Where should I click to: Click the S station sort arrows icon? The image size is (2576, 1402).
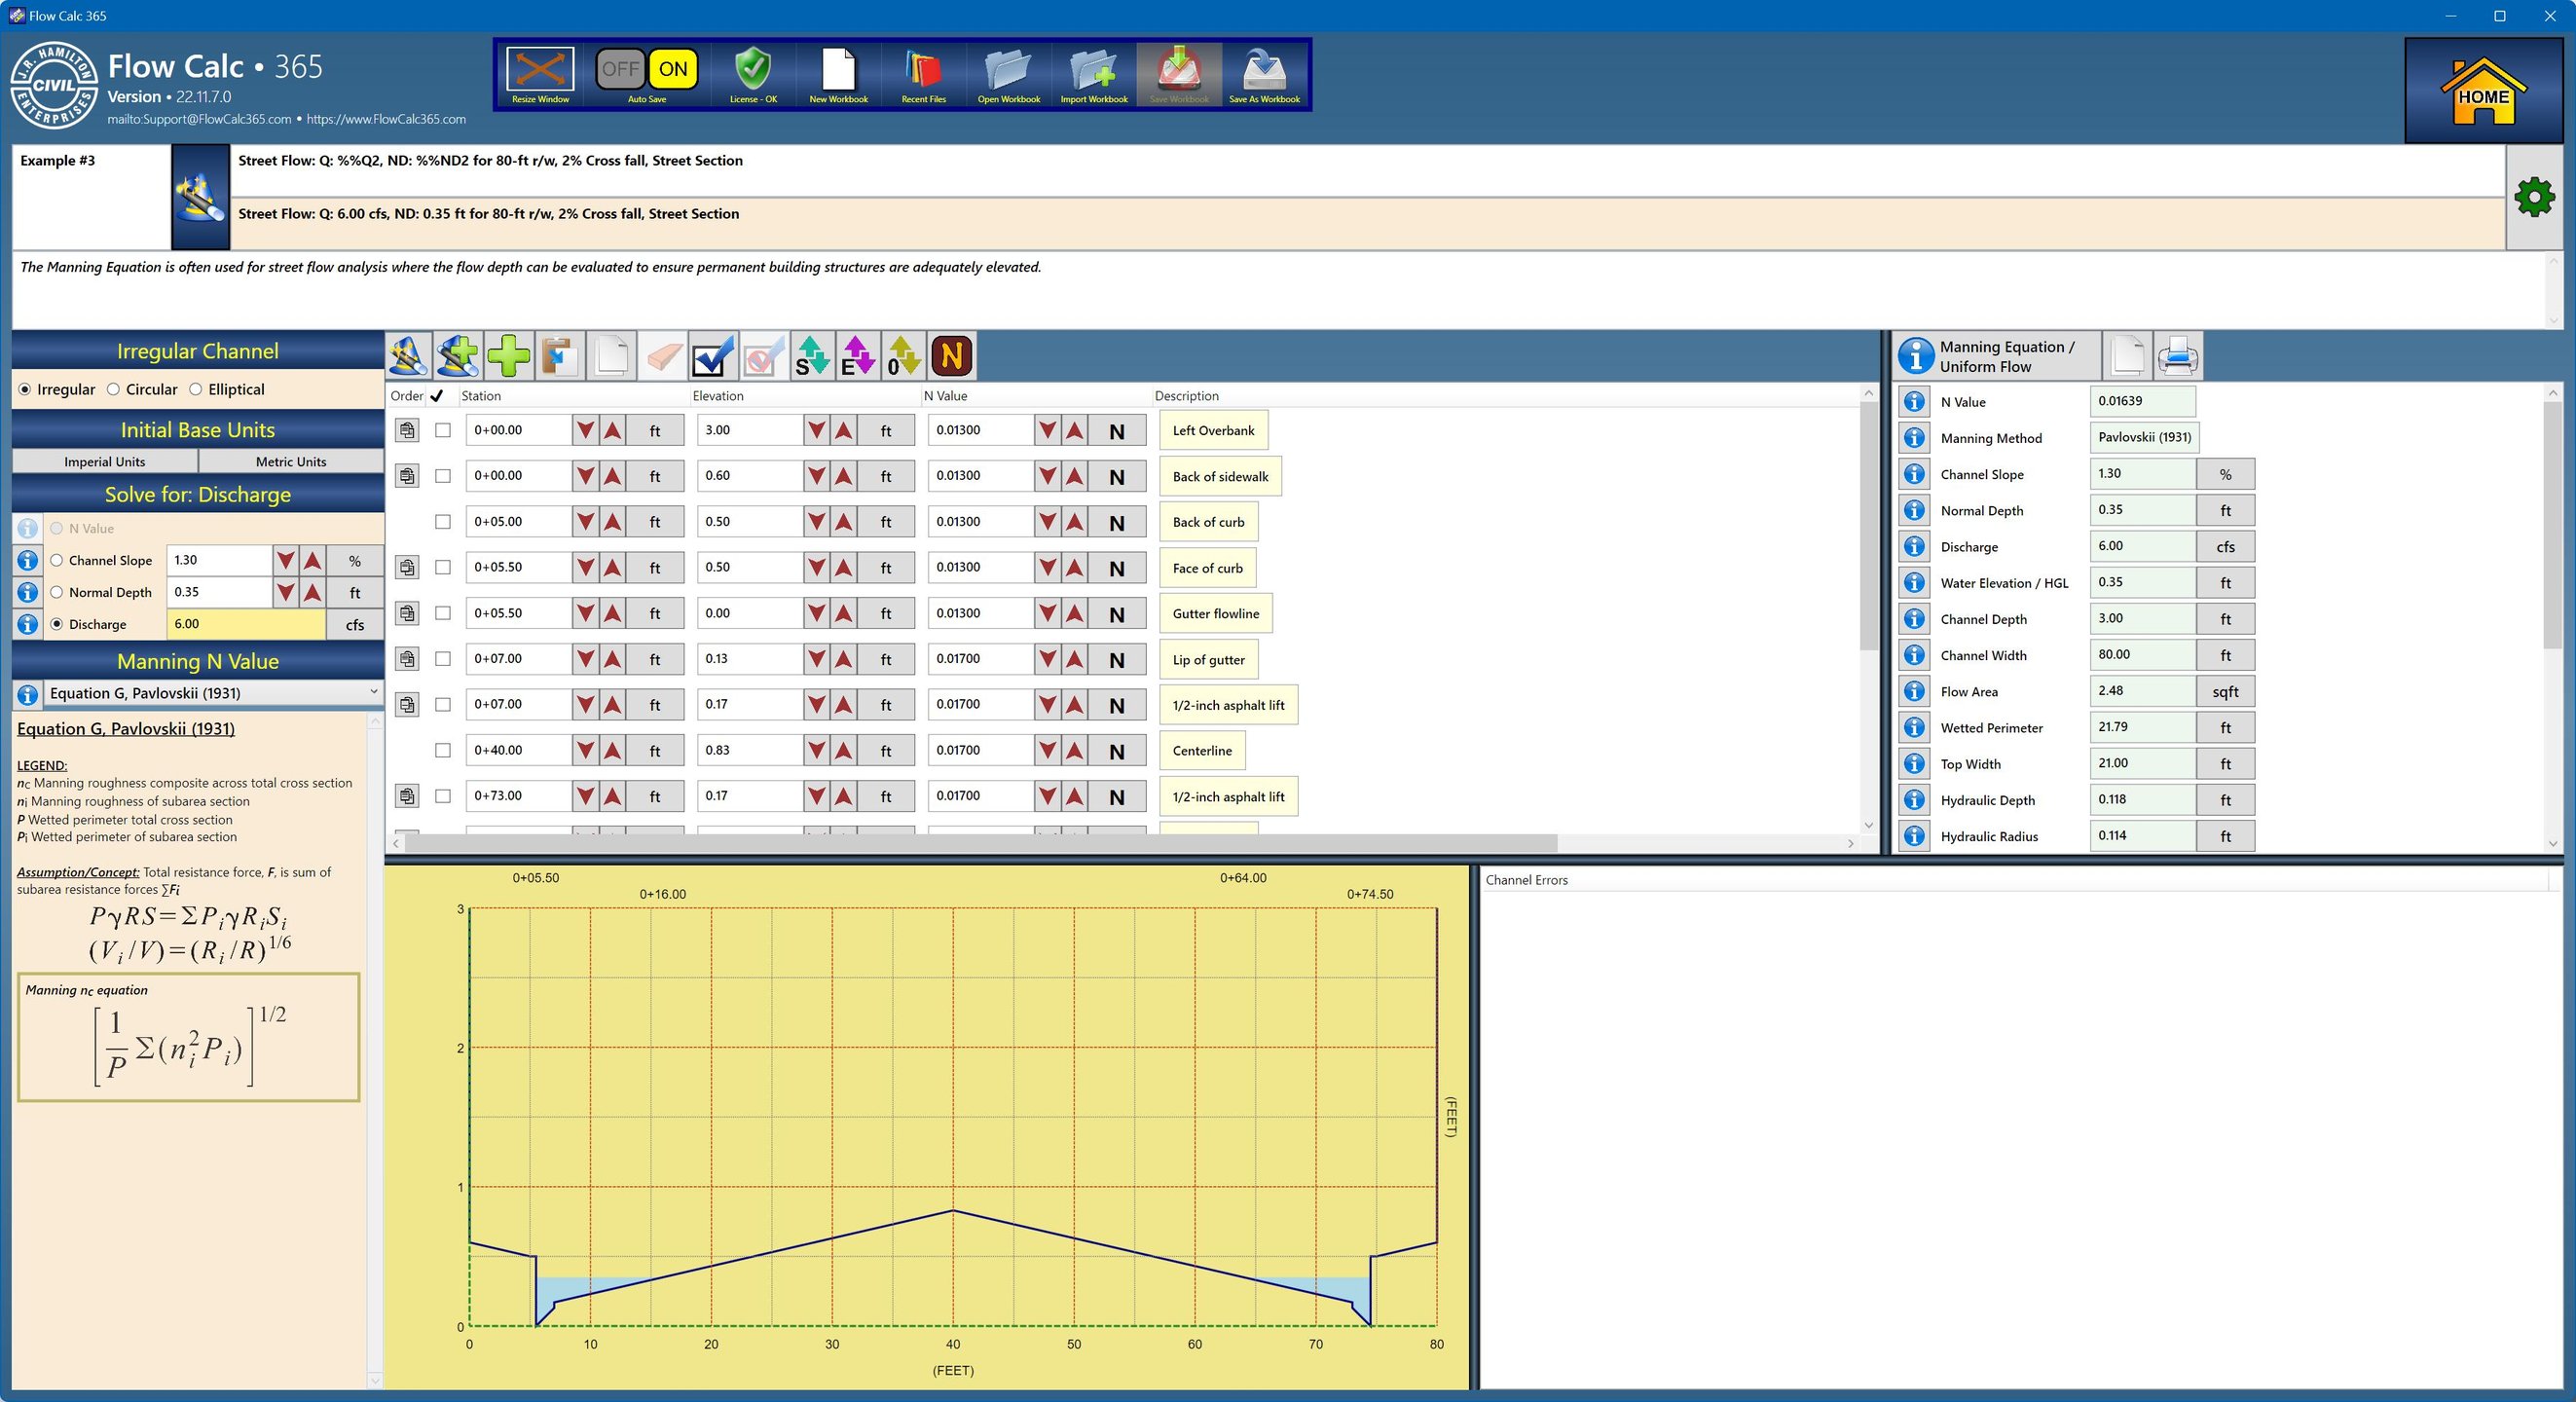click(812, 356)
